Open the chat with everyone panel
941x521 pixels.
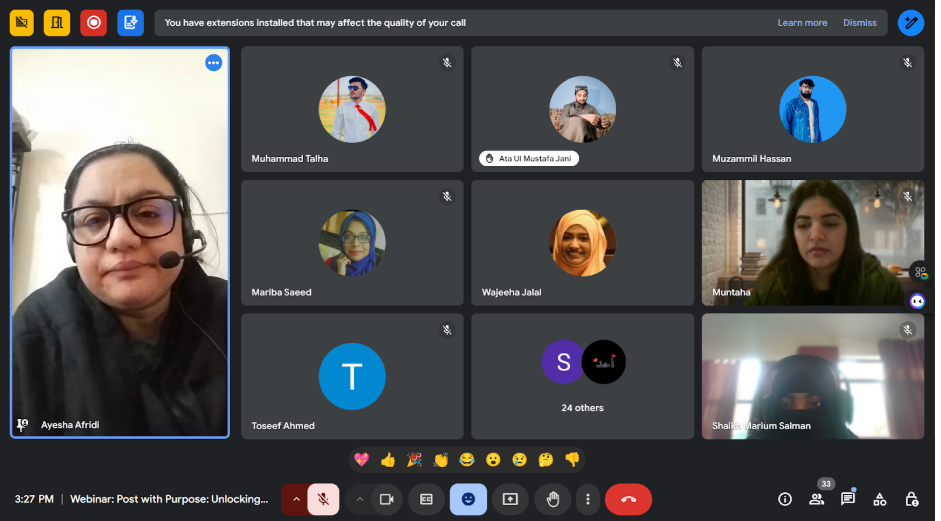pyautogui.click(x=848, y=499)
